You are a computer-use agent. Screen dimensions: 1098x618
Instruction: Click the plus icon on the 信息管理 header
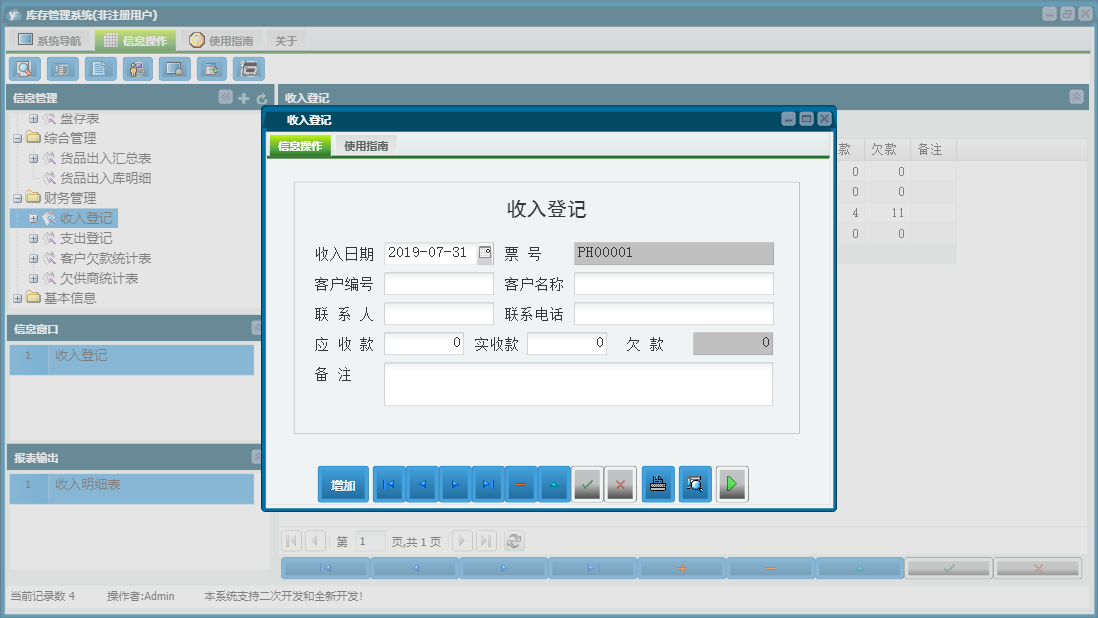pos(243,98)
